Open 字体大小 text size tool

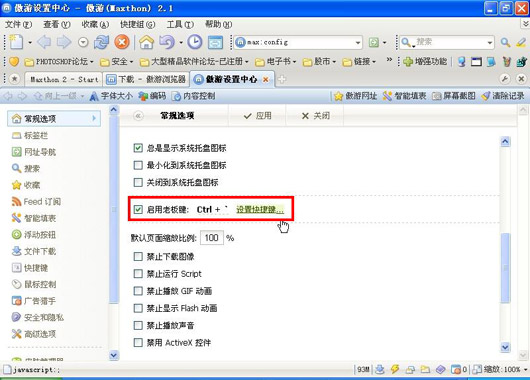111,96
